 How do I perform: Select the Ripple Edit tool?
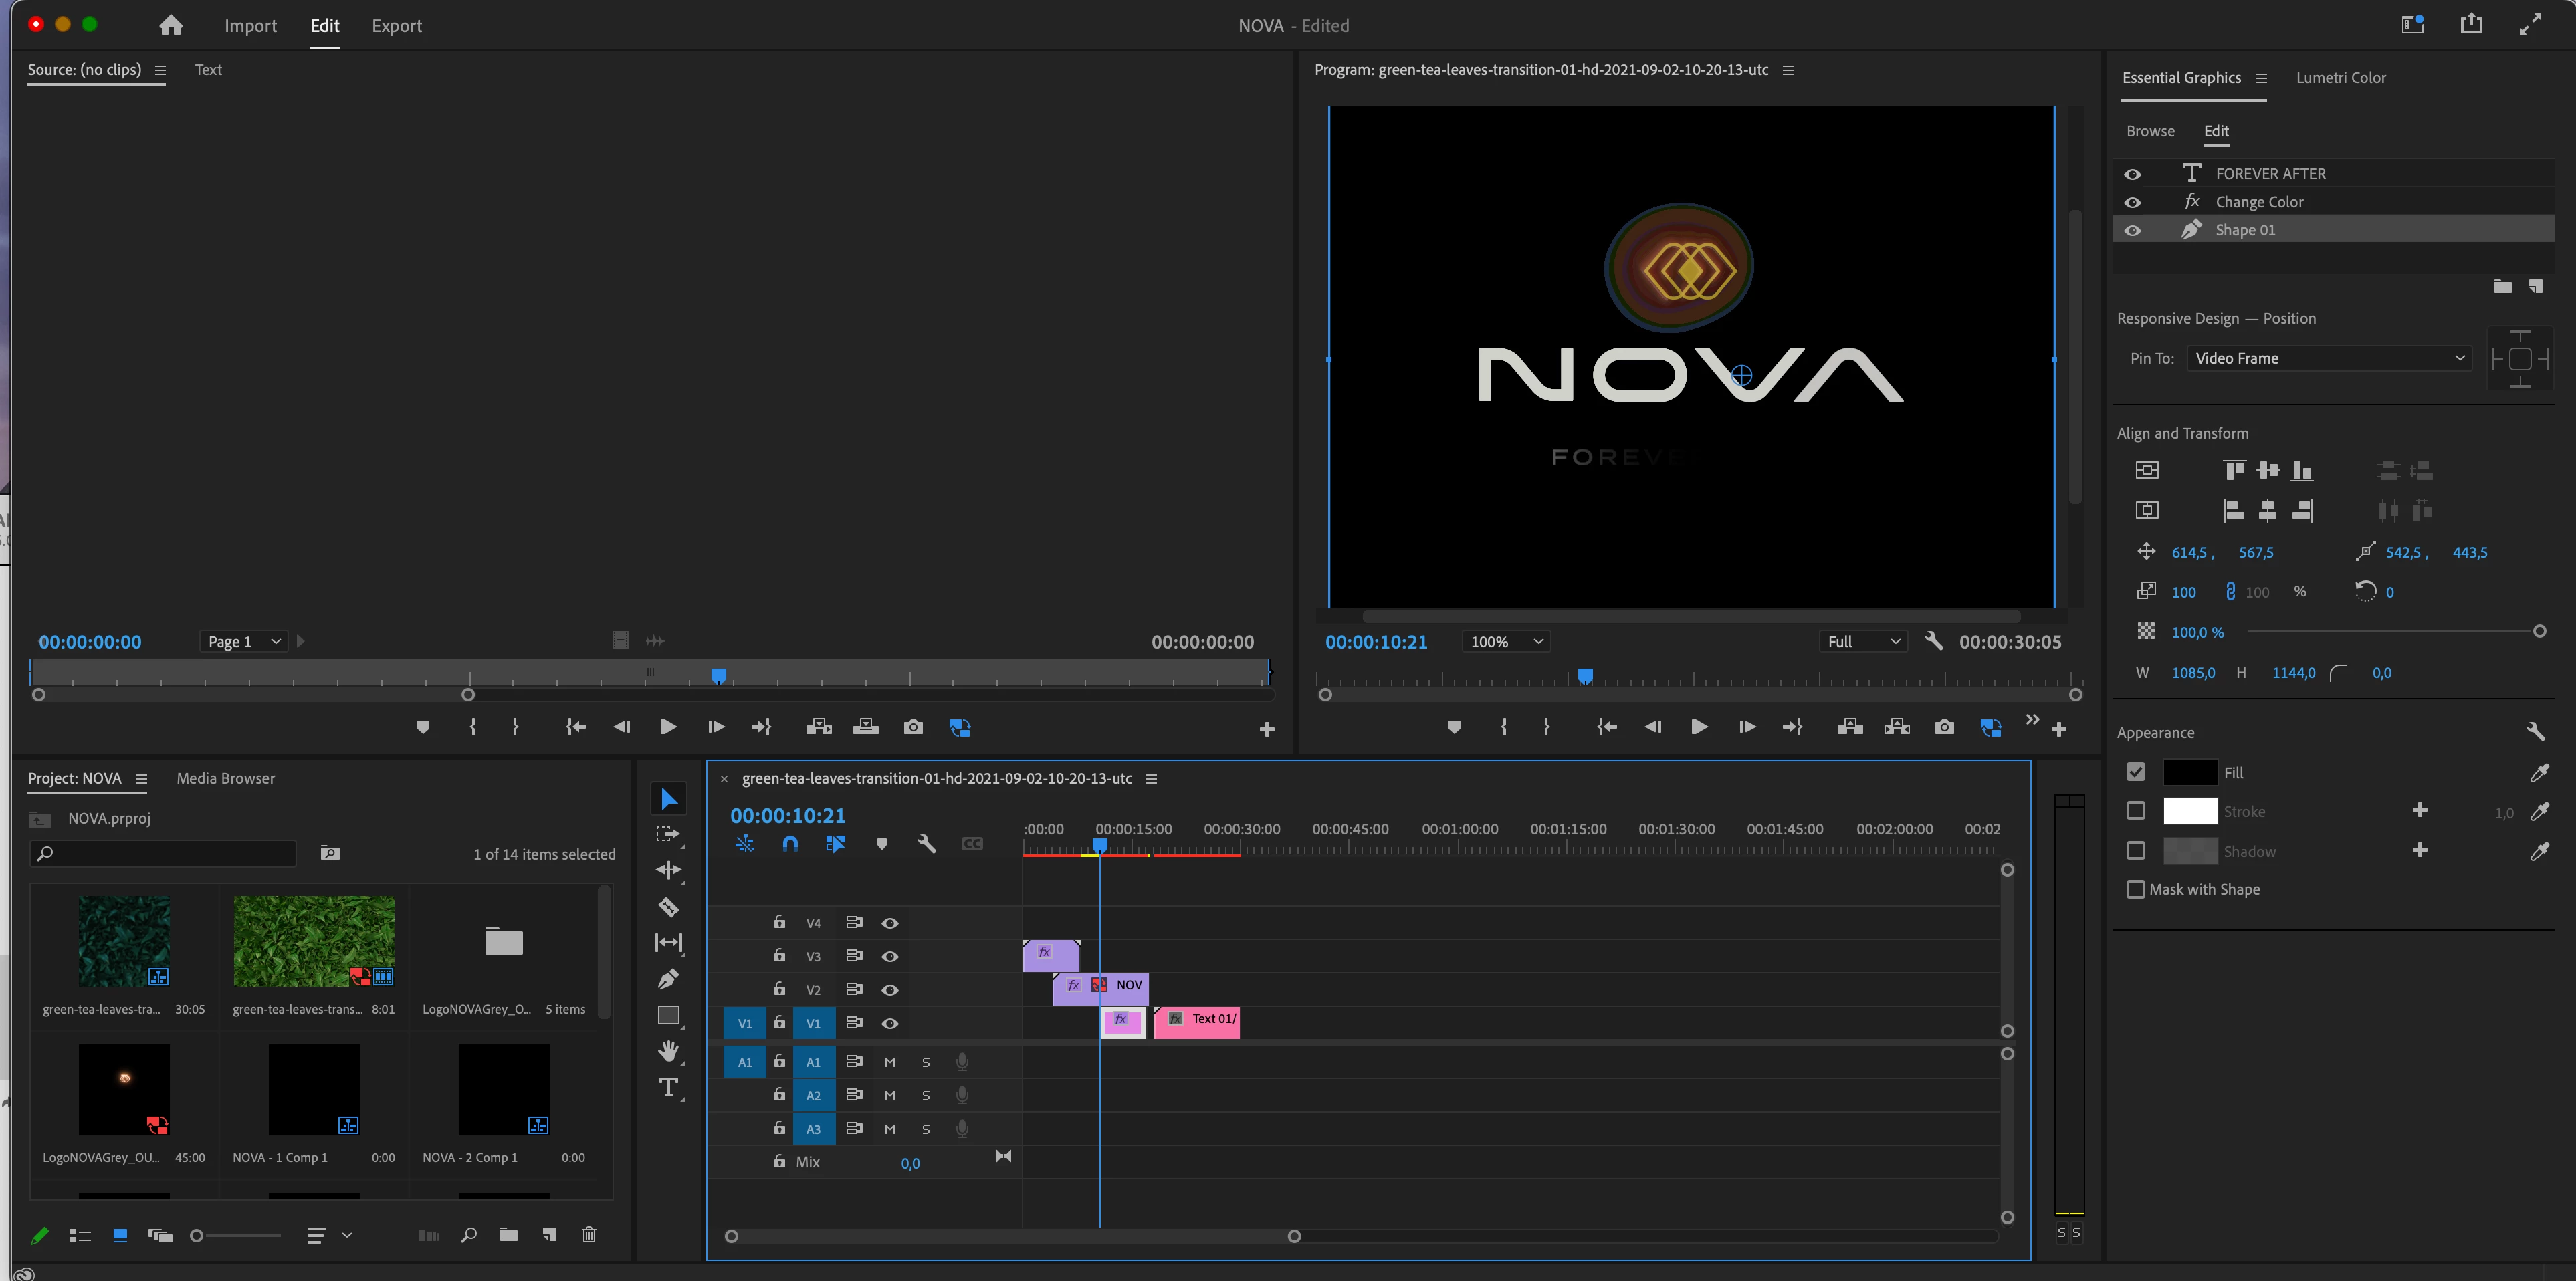668,870
